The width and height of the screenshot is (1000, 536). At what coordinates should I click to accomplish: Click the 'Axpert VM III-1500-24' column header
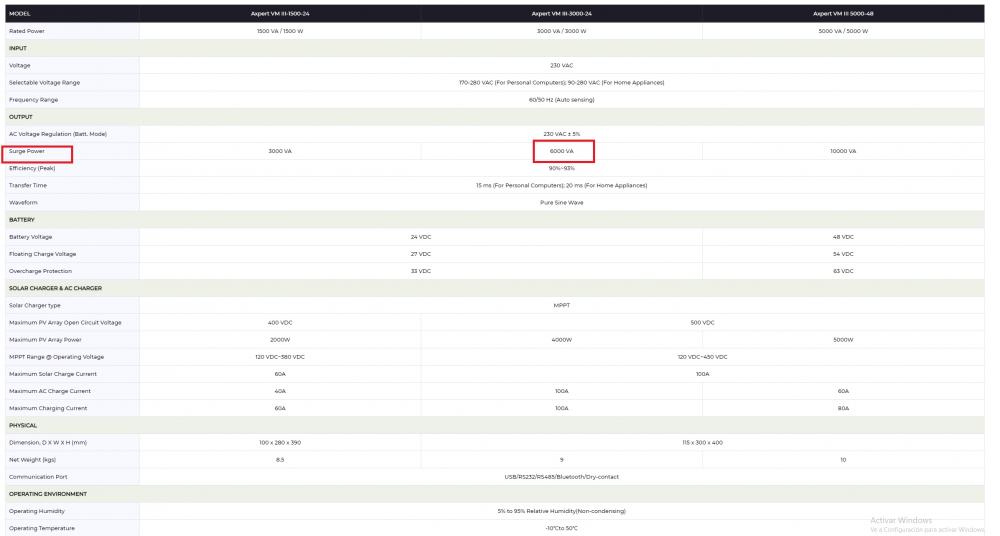(x=280, y=13)
